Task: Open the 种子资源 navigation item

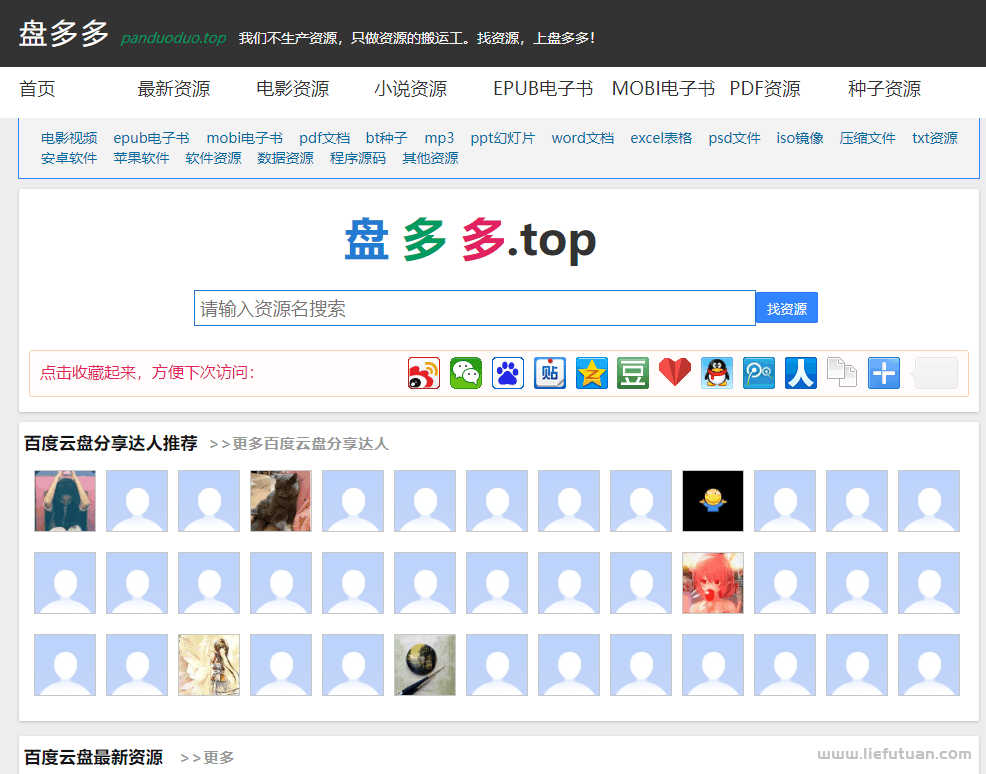Action: 884,89
